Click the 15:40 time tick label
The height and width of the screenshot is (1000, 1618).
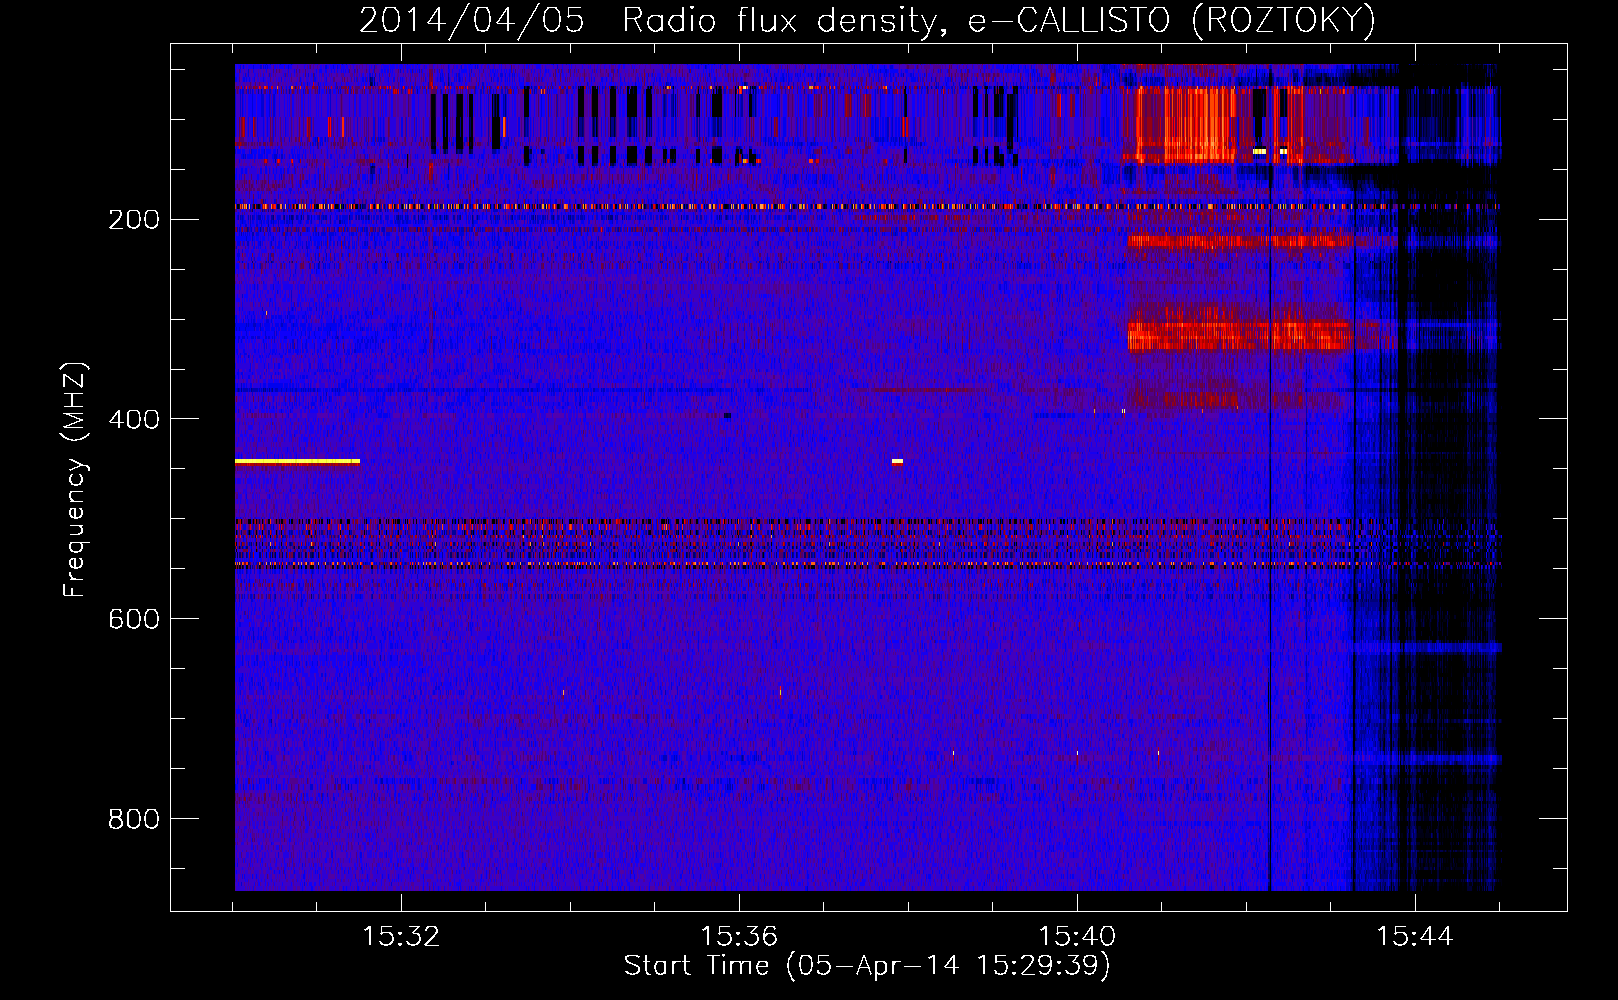(x=1077, y=937)
